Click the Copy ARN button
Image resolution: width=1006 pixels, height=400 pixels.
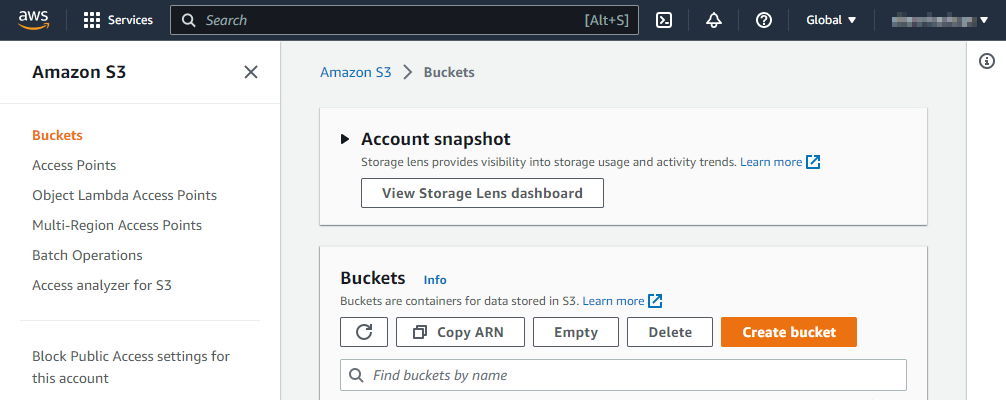pyautogui.click(x=460, y=332)
